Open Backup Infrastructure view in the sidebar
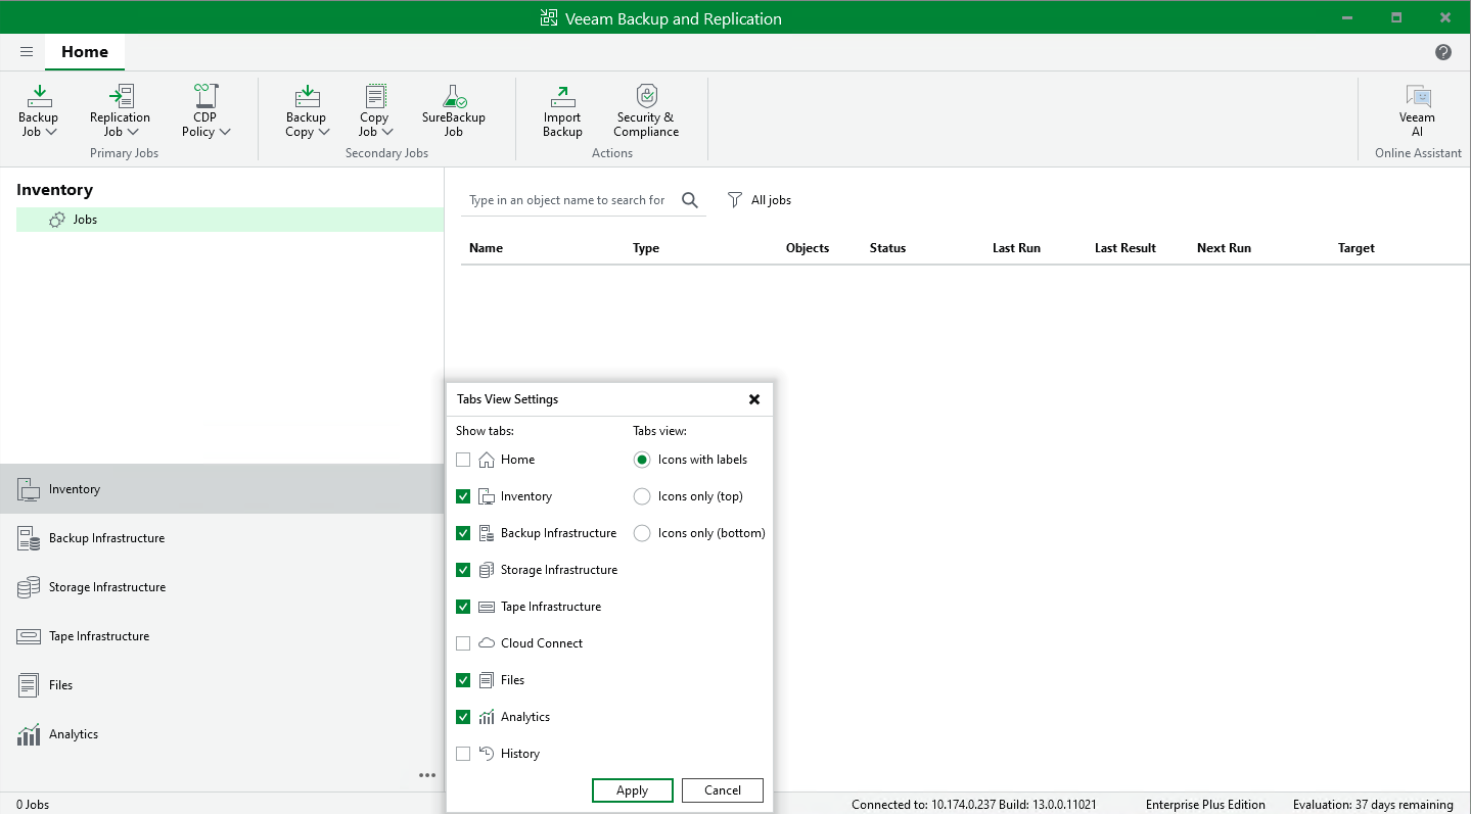Viewport: 1471px width, 814px height. pos(222,538)
